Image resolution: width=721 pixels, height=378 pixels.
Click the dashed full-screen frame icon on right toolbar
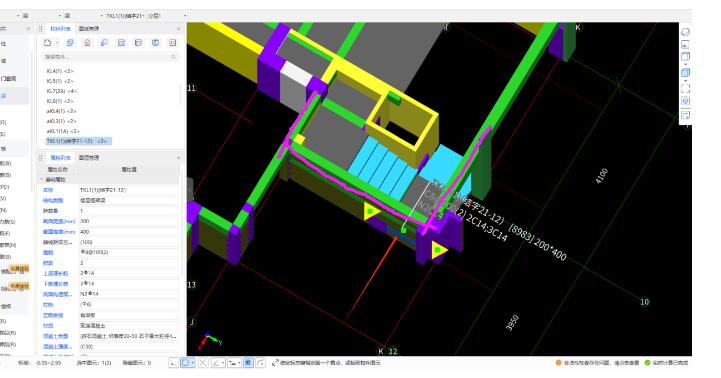click(x=685, y=88)
